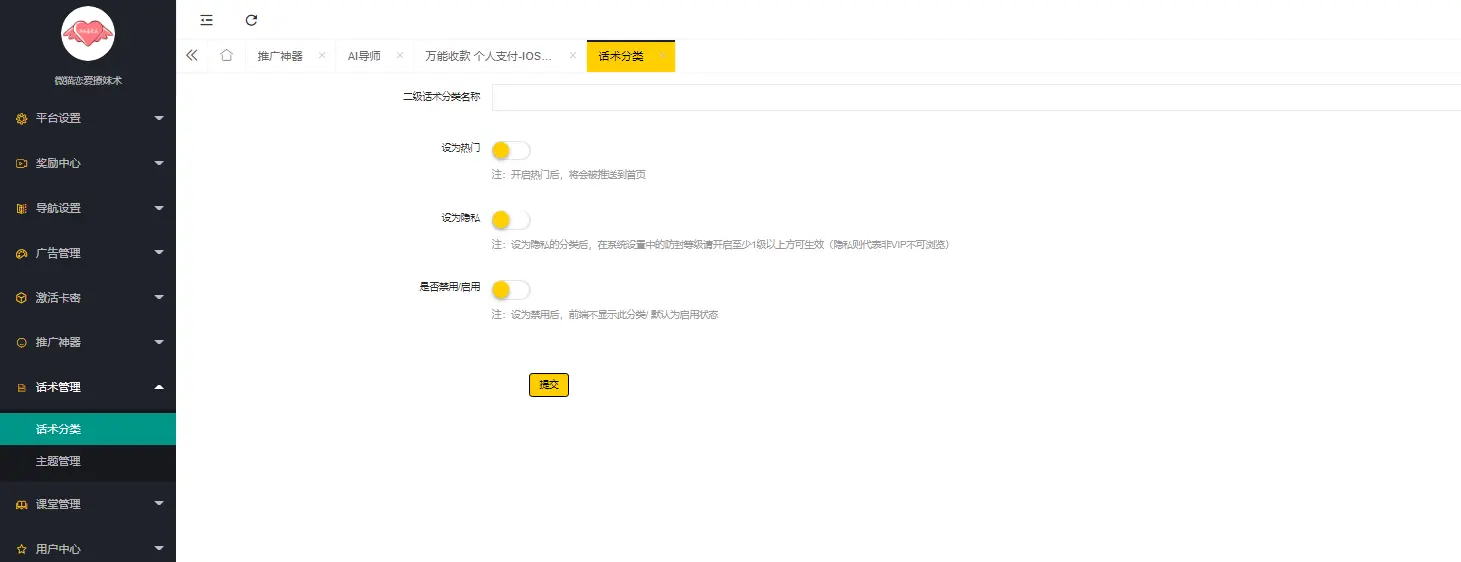The image size is (1461, 562).
Task: Open the 奖励中心 menu label
Action: (58, 163)
